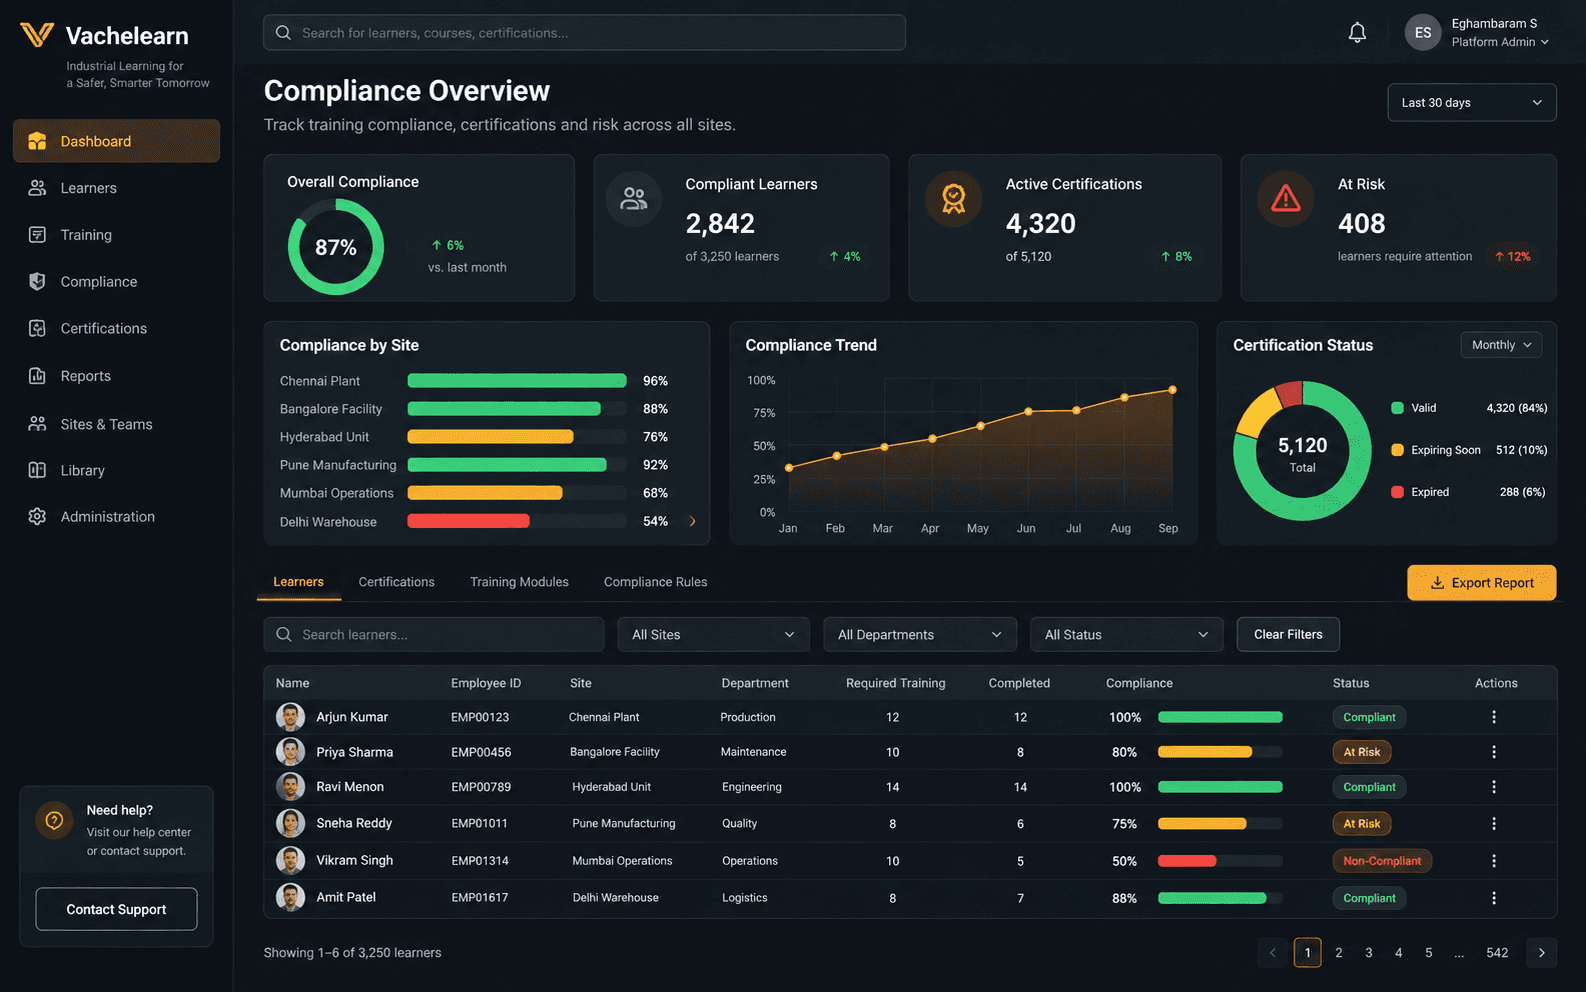Switch to the Training Modules tab

point(519,582)
